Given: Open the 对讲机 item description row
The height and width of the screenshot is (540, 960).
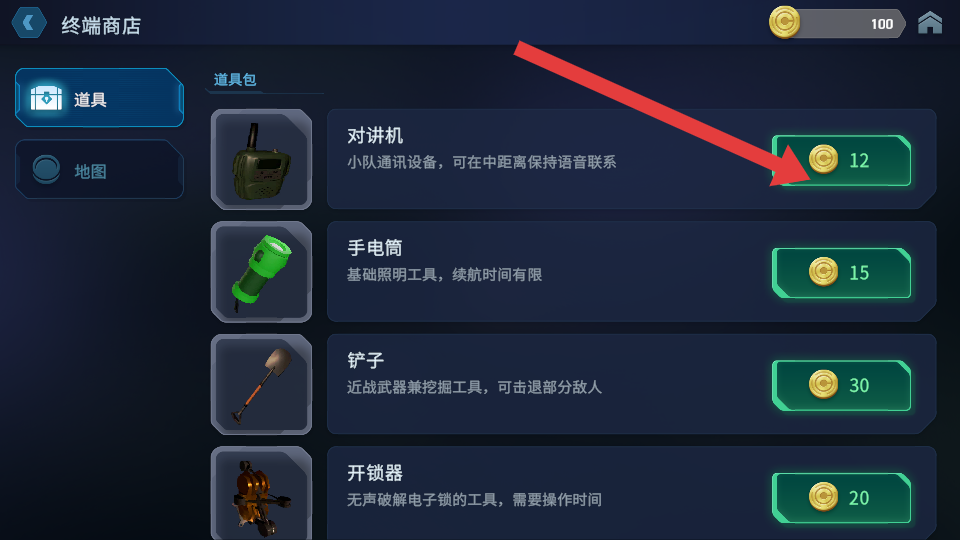Looking at the screenshot, I should click(631, 159).
